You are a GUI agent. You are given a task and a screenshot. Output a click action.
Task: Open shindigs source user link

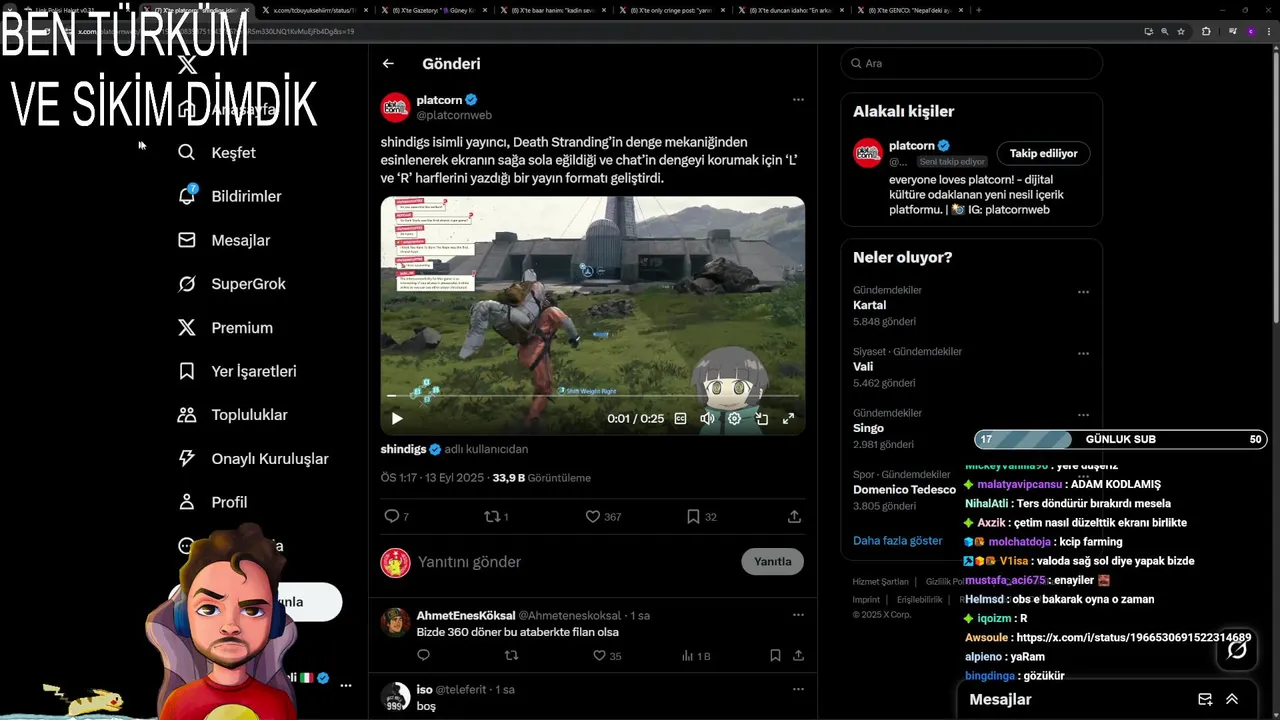(404, 449)
